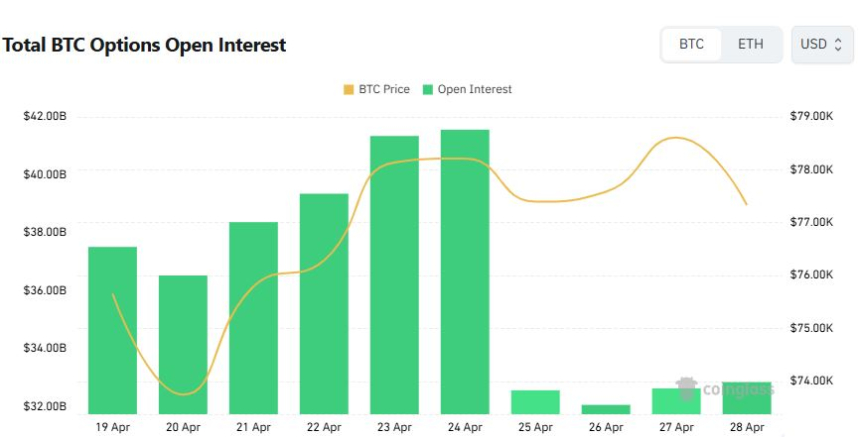
Task: Select the 26 Apr open interest bar
Action: pos(606,409)
